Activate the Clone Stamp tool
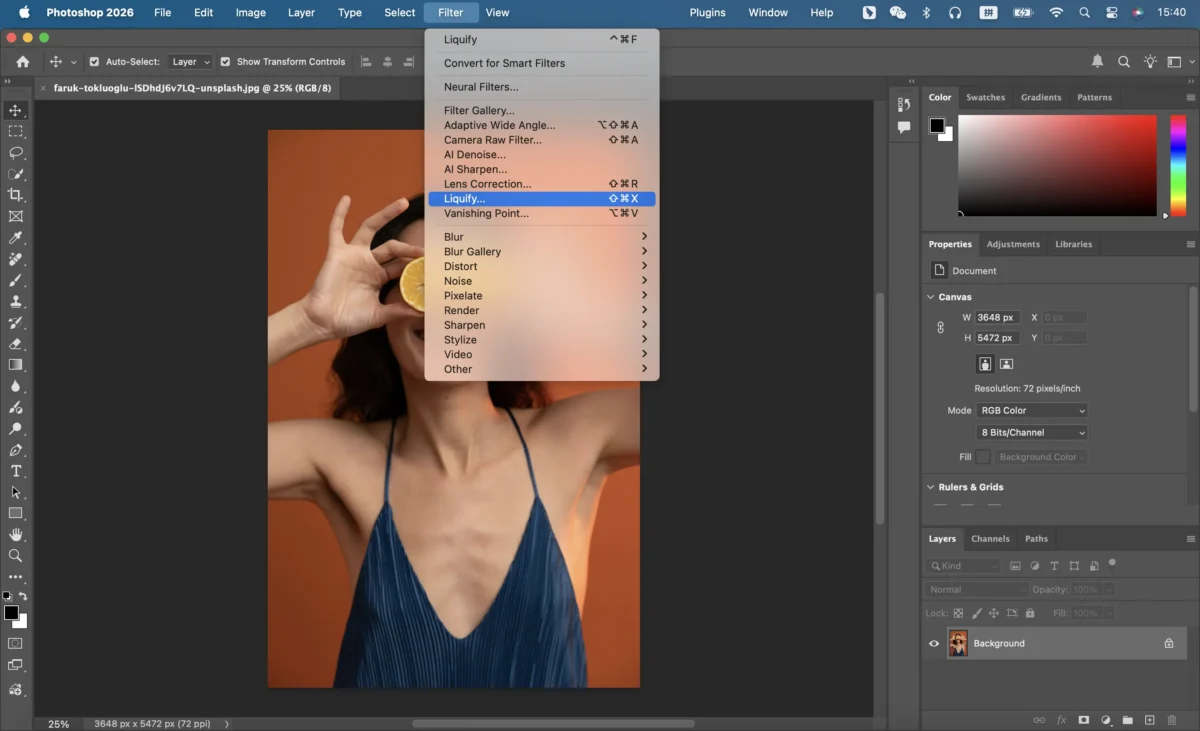The height and width of the screenshot is (731, 1200). 15,301
